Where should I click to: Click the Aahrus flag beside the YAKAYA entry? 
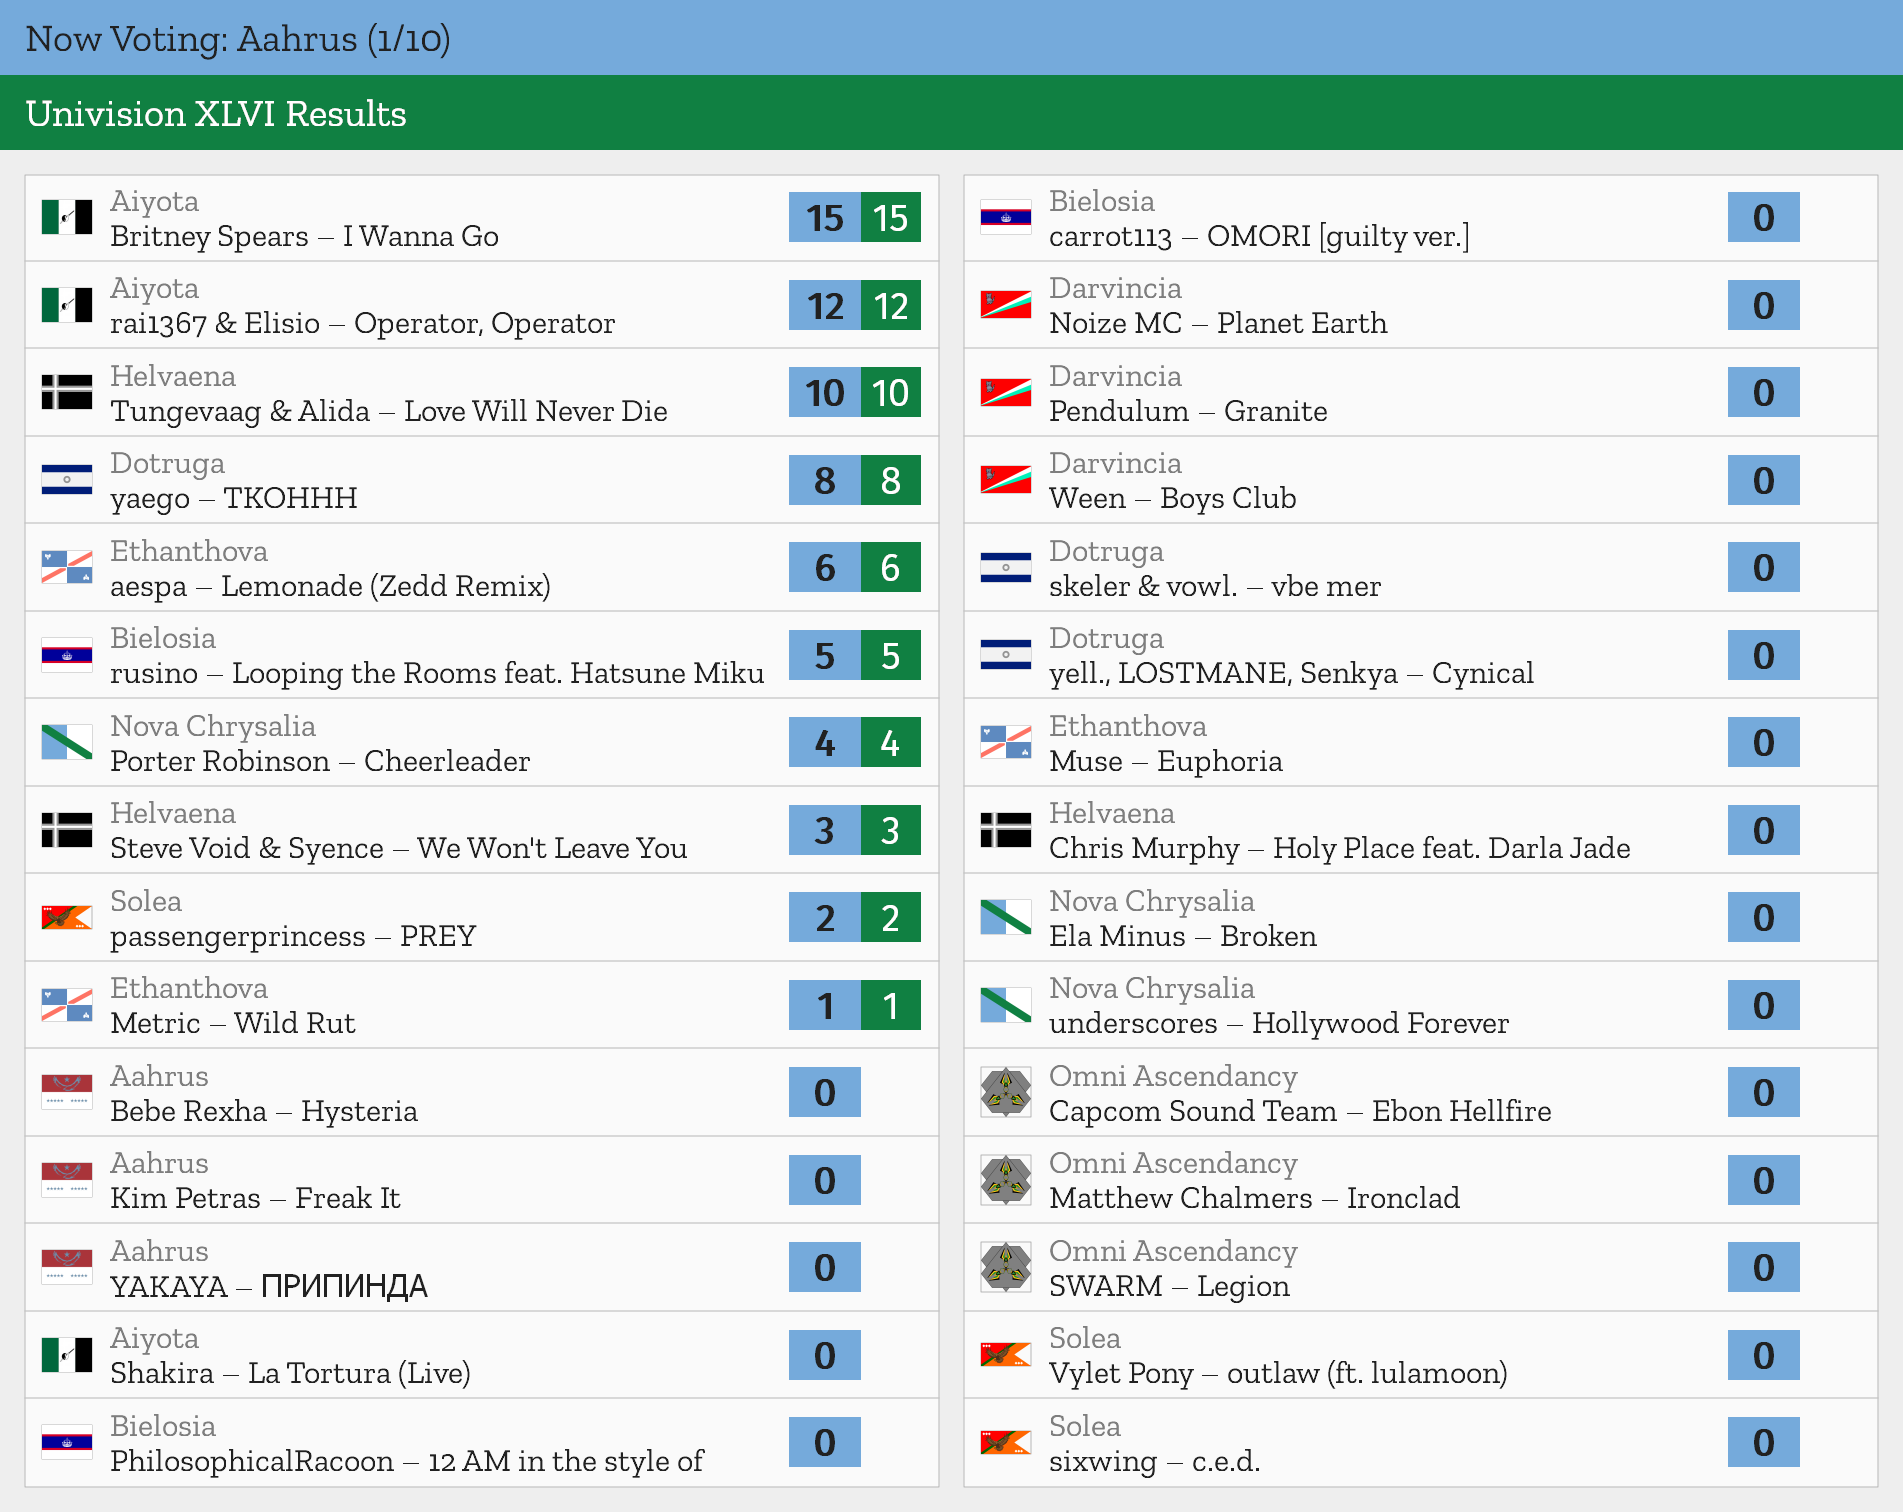coord(67,1267)
